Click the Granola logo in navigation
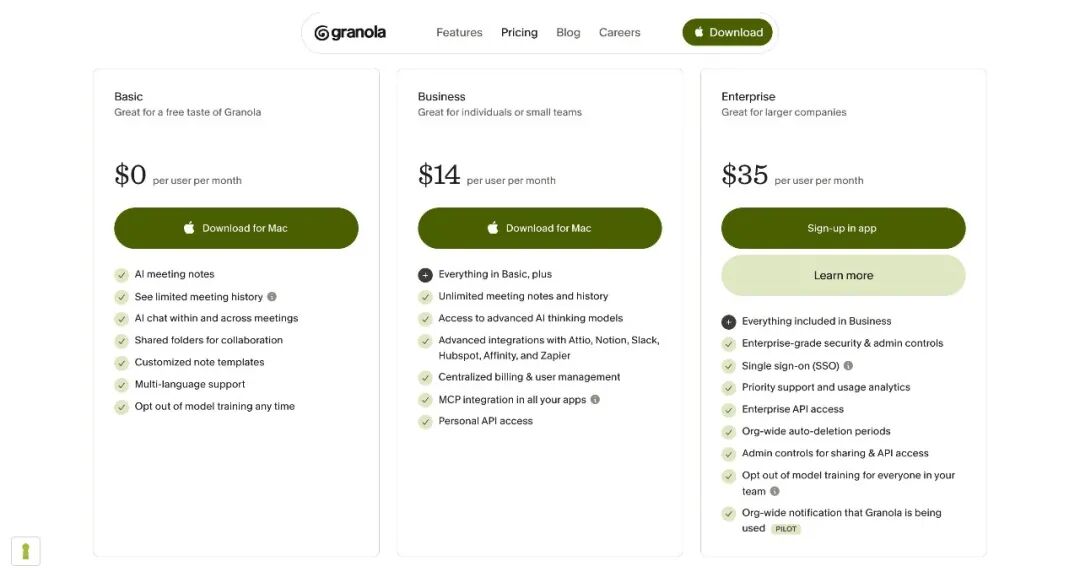This screenshot has height=577, width=1080. 350,33
